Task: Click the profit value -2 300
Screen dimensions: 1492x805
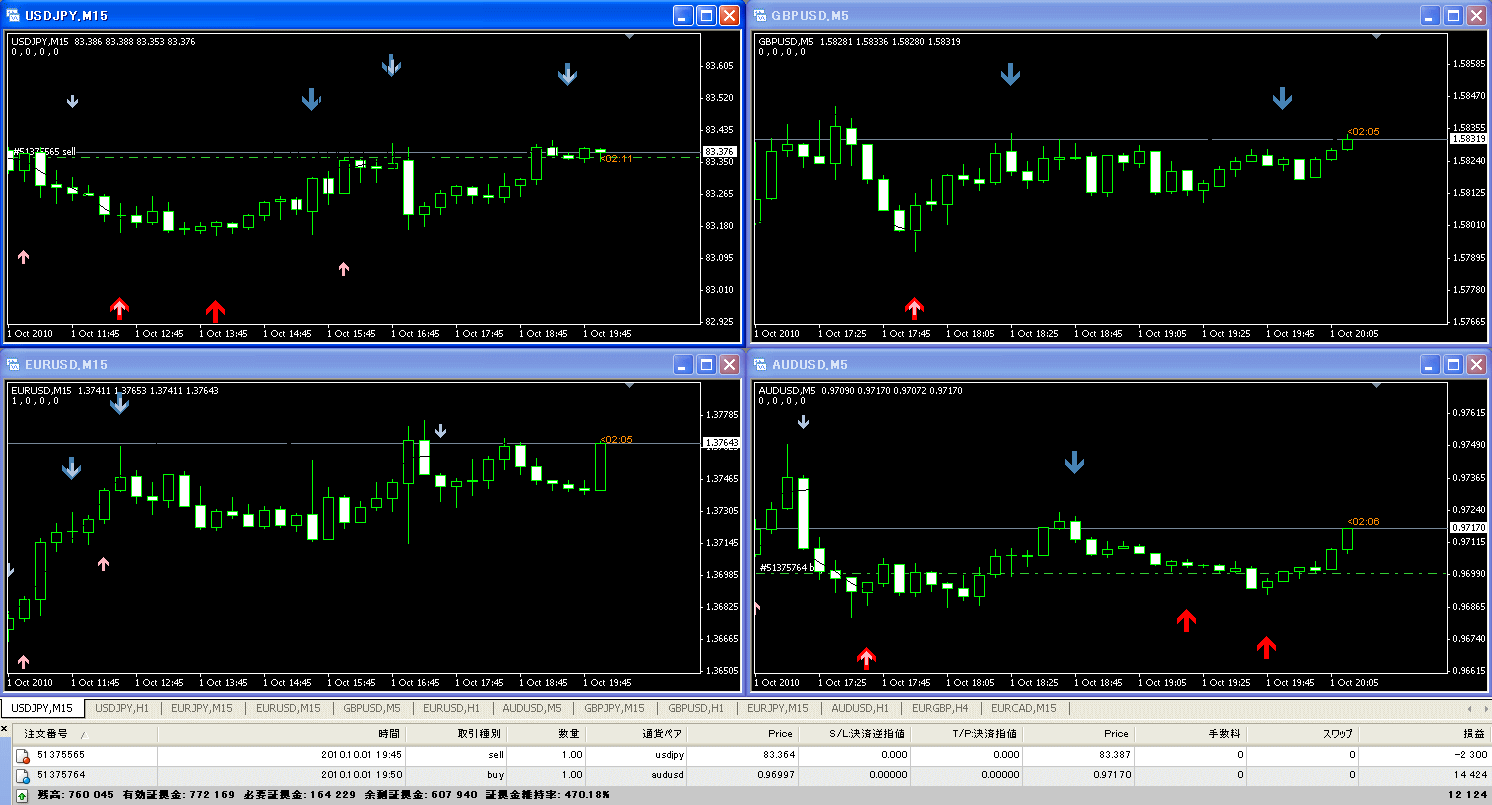Action: tap(1470, 755)
